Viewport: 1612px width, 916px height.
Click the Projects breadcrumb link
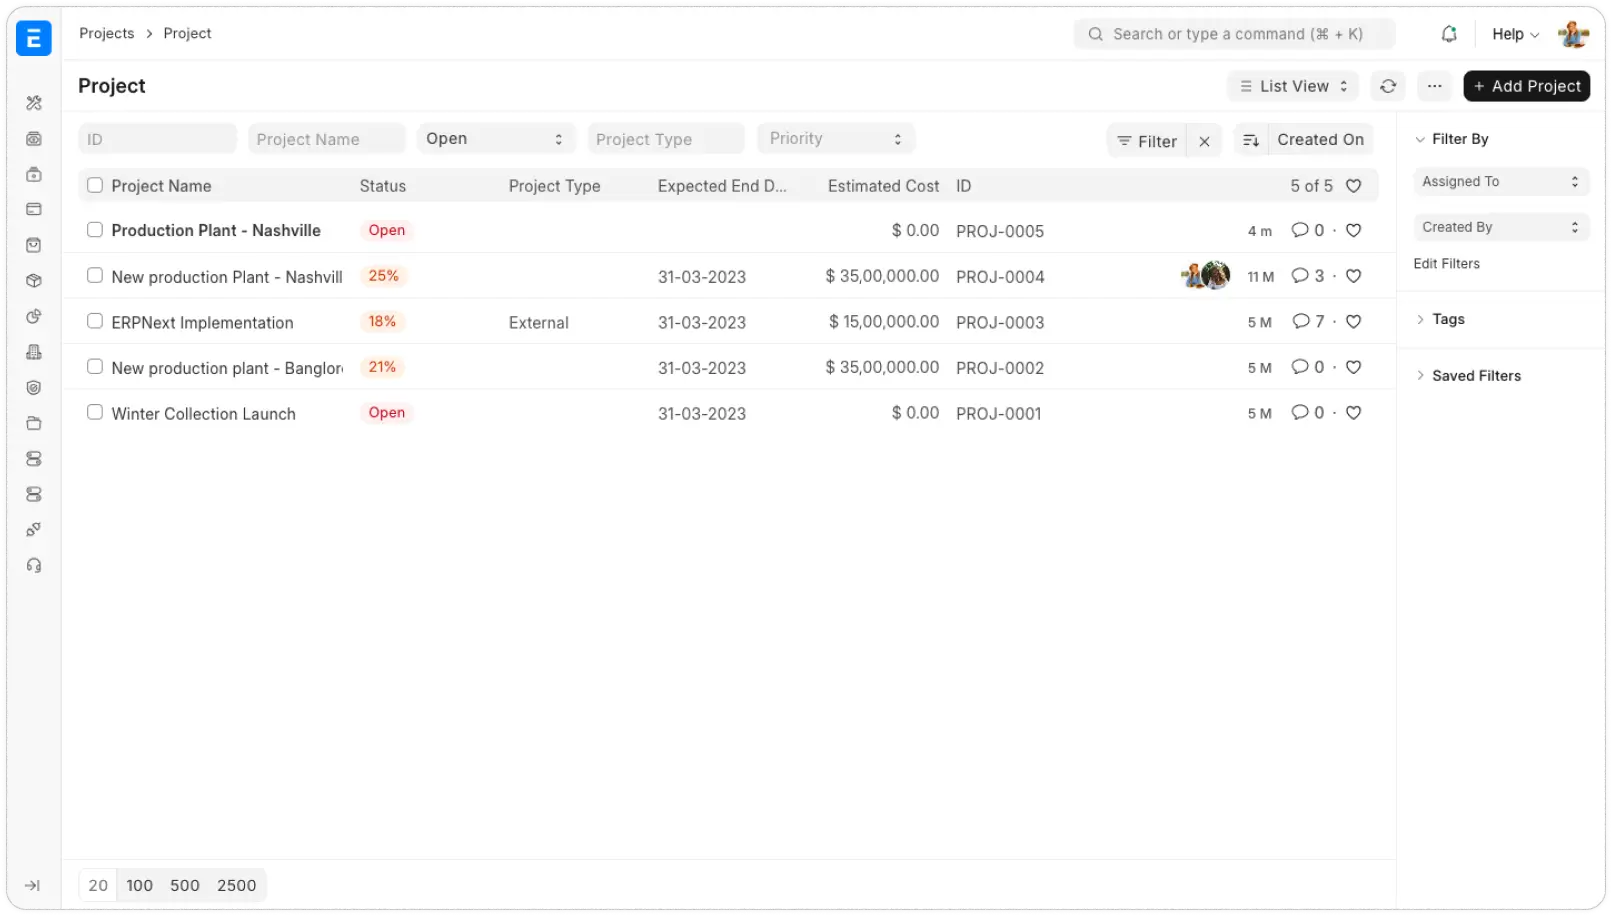coord(106,33)
